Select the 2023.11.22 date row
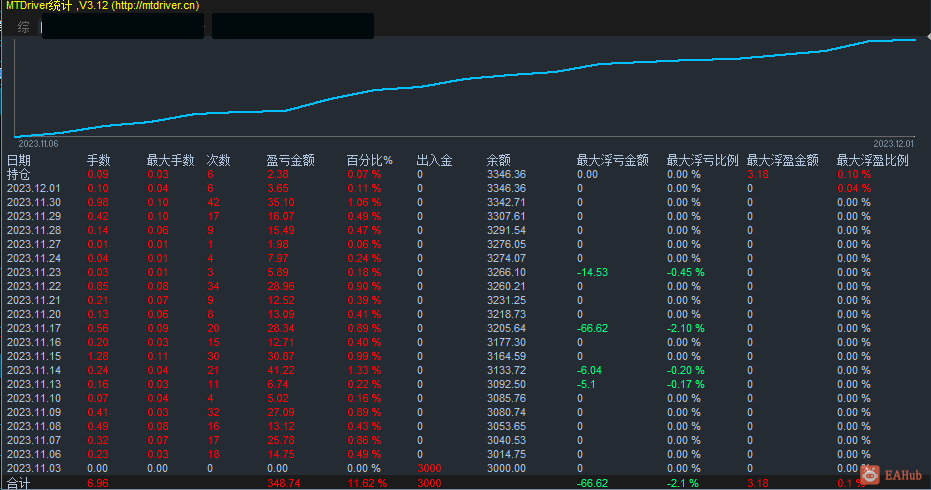This screenshot has height=490, width=931. pos(34,286)
